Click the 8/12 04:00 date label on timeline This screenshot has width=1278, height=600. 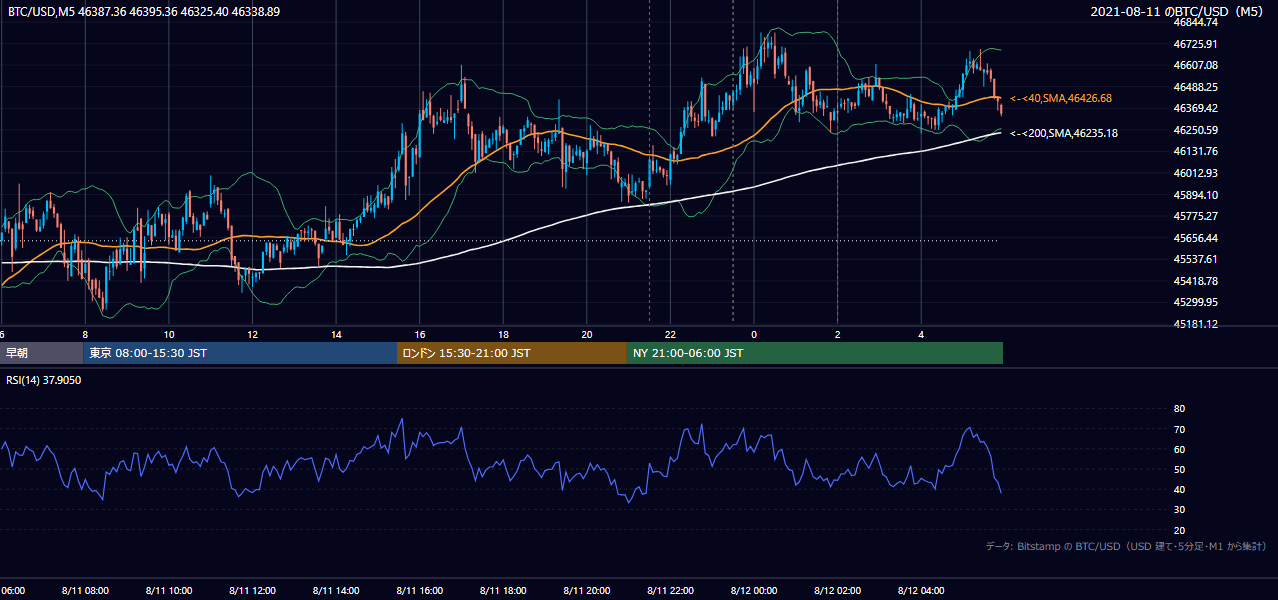(x=923, y=590)
